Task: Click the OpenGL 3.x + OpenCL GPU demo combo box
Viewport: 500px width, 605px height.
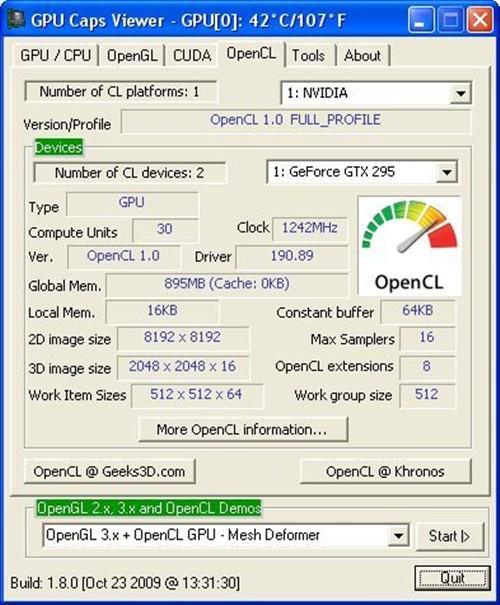Action: (226, 536)
